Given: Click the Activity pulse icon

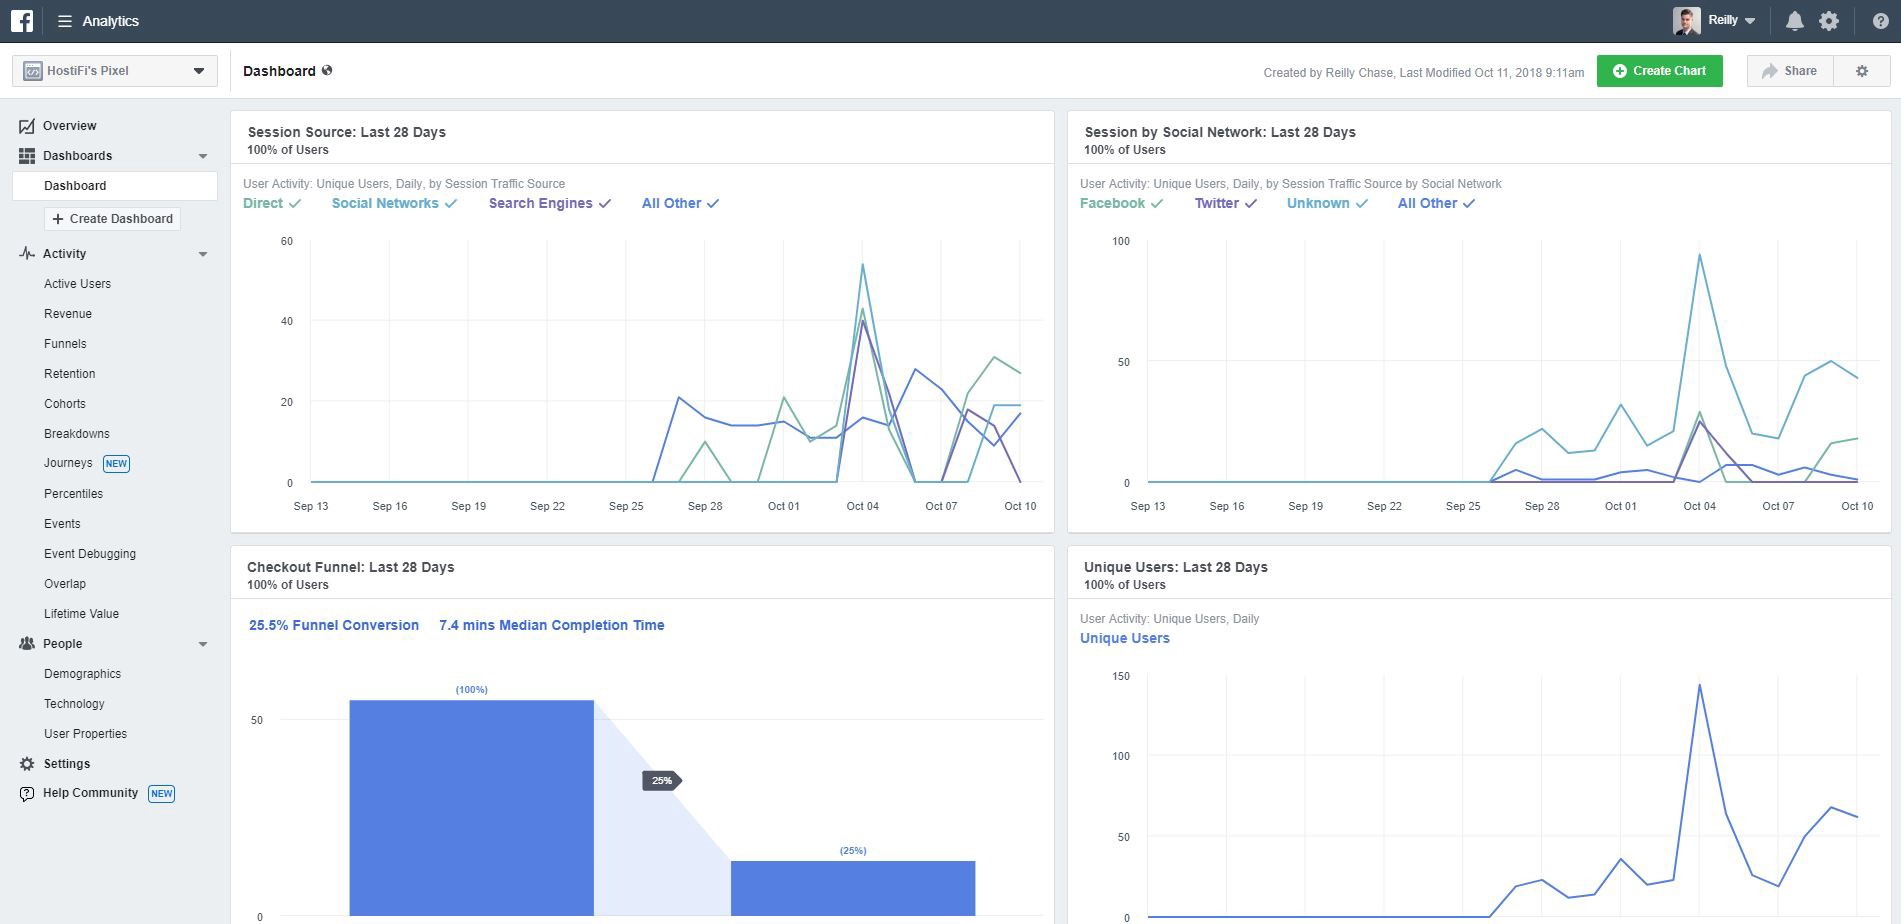Looking at the screenshot, I should pyautogui.click(x=27, y=254).
